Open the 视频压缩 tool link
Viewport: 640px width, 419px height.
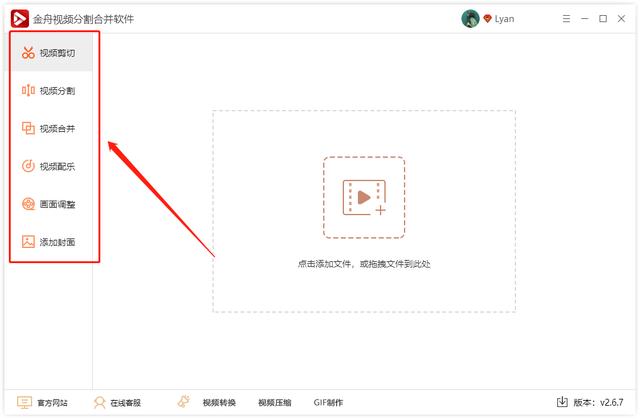point(275,403)
